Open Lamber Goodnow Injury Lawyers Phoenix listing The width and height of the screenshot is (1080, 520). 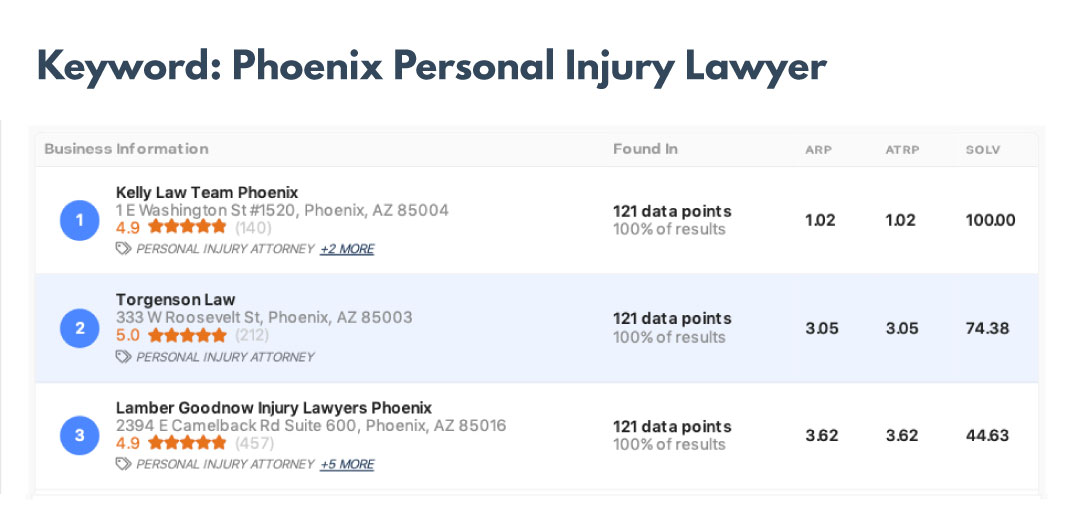point(274,407)
